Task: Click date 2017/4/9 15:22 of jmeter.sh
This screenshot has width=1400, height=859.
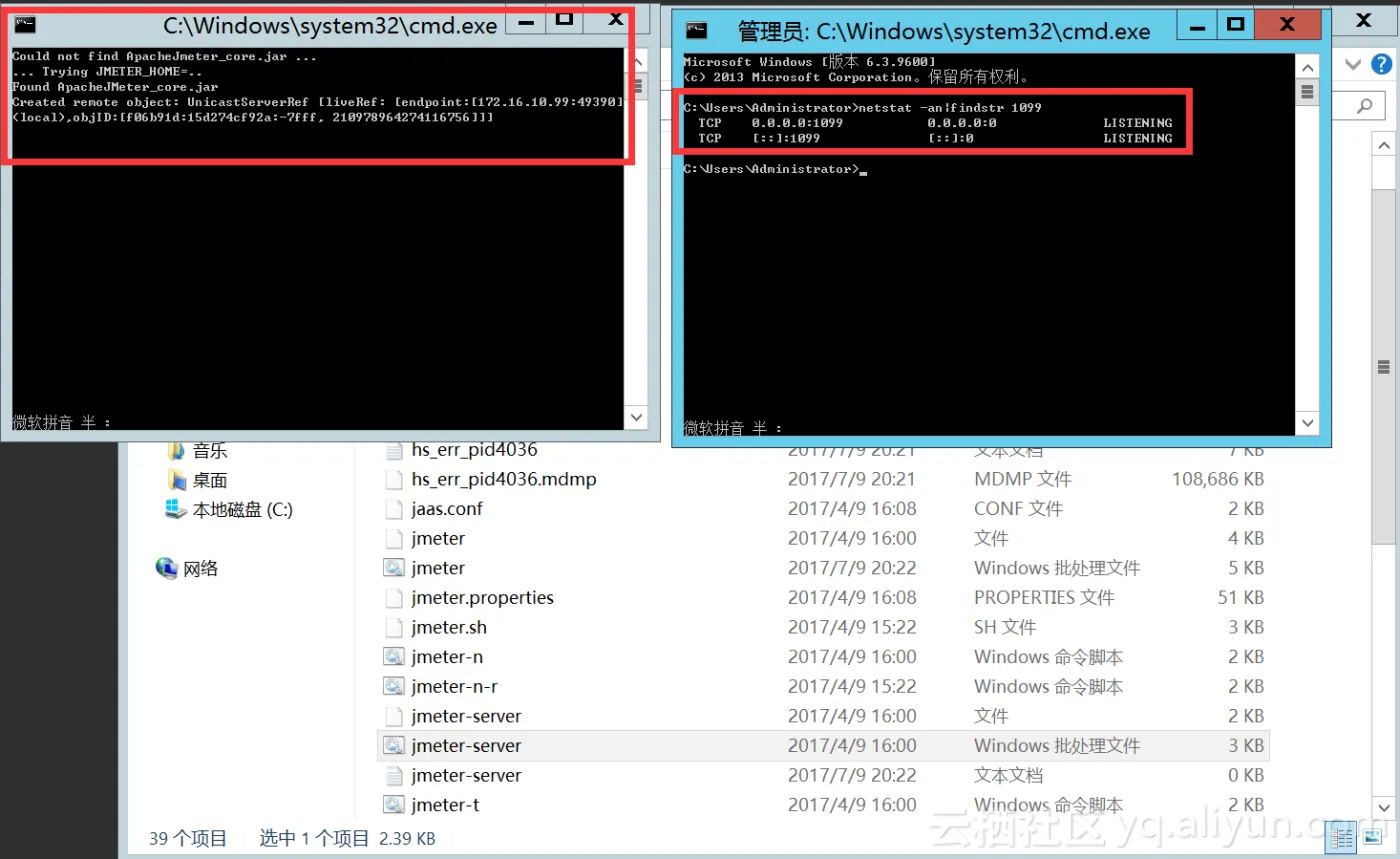Action: [852, 628]
